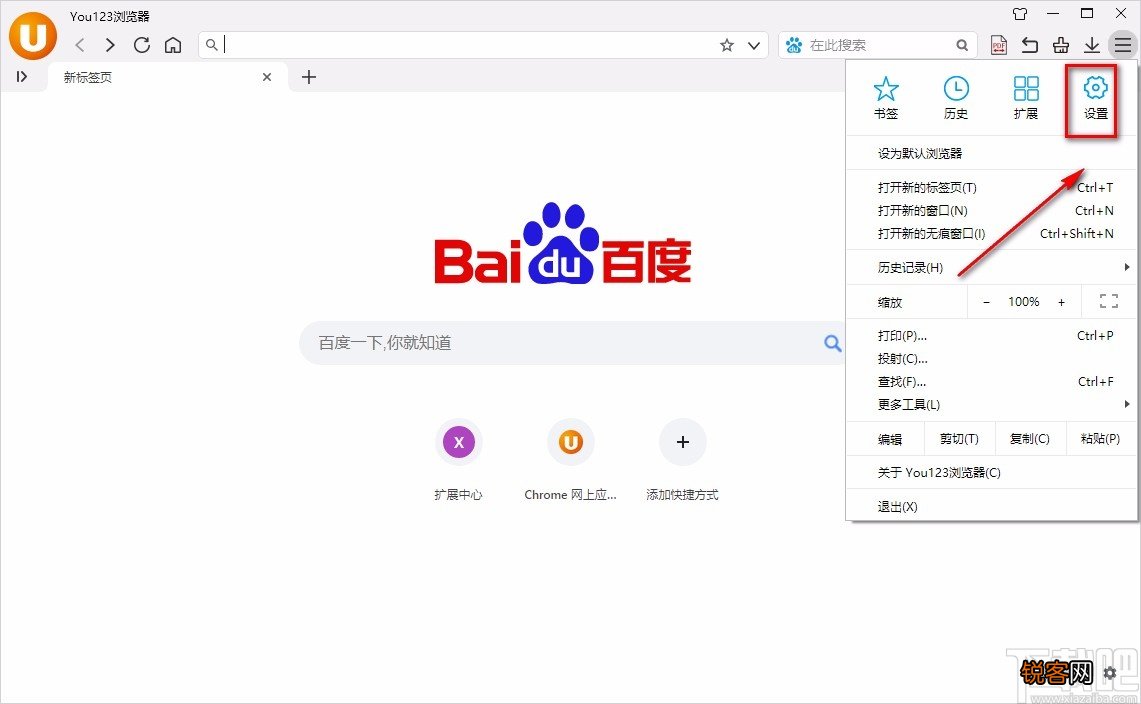1141x704 pixels.
Task: Click the Baidu logo image
Action: coord(562,244)
